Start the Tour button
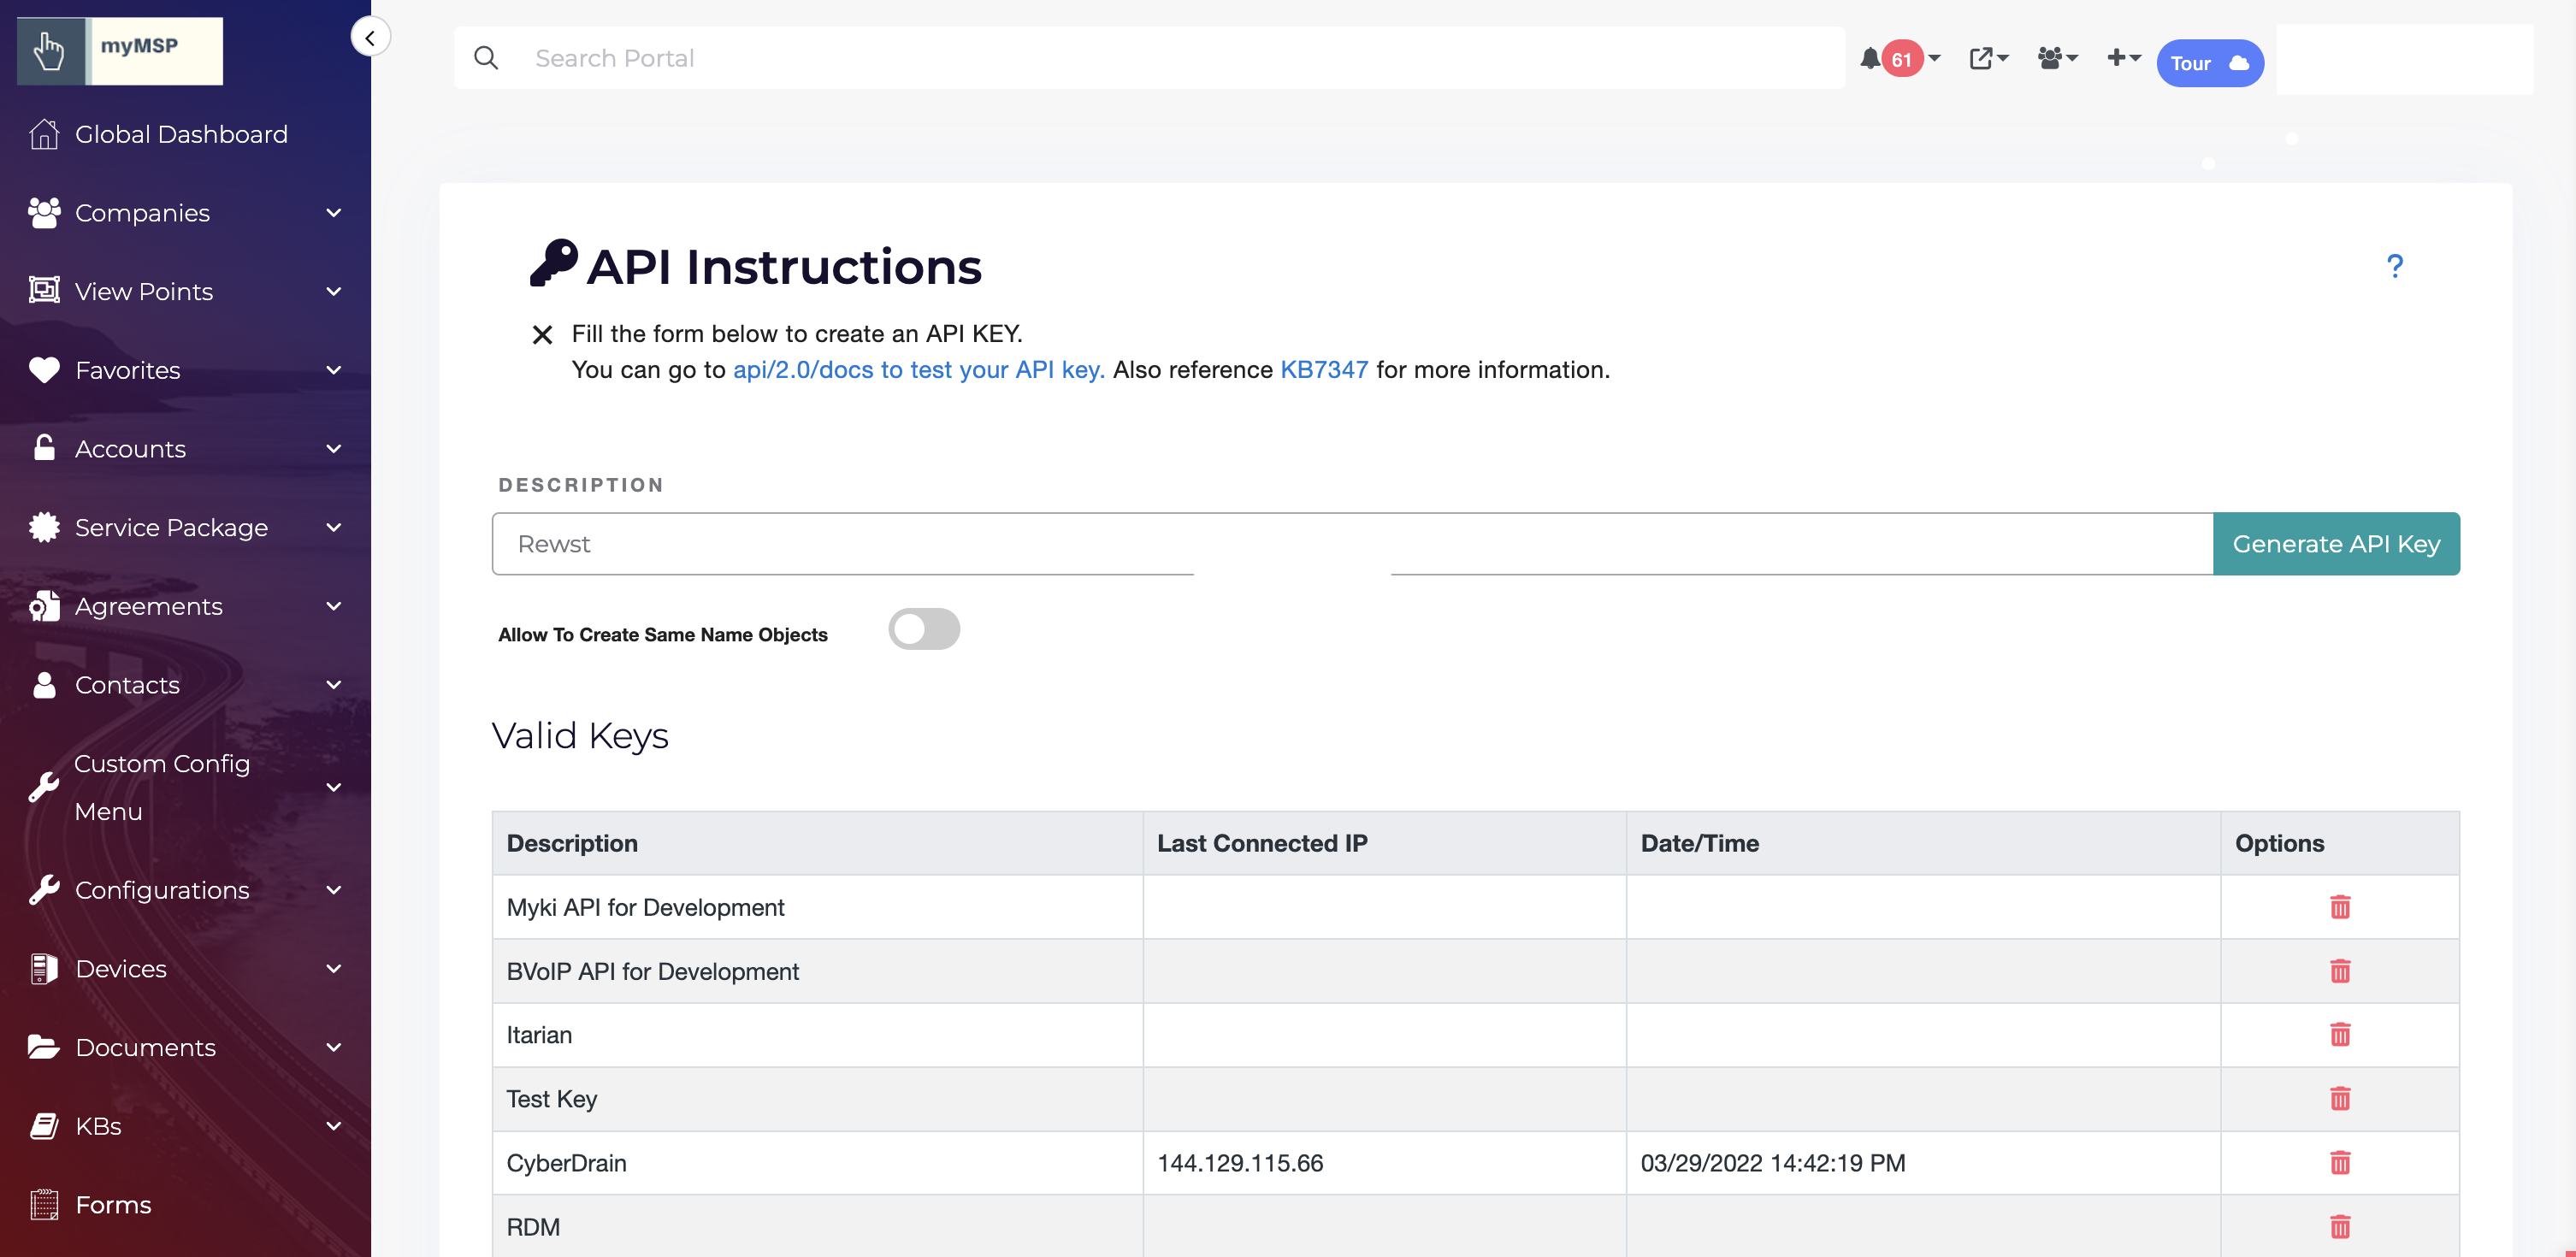The height and width of the screenshot is (1257, 2576). tap(2208, 63)
